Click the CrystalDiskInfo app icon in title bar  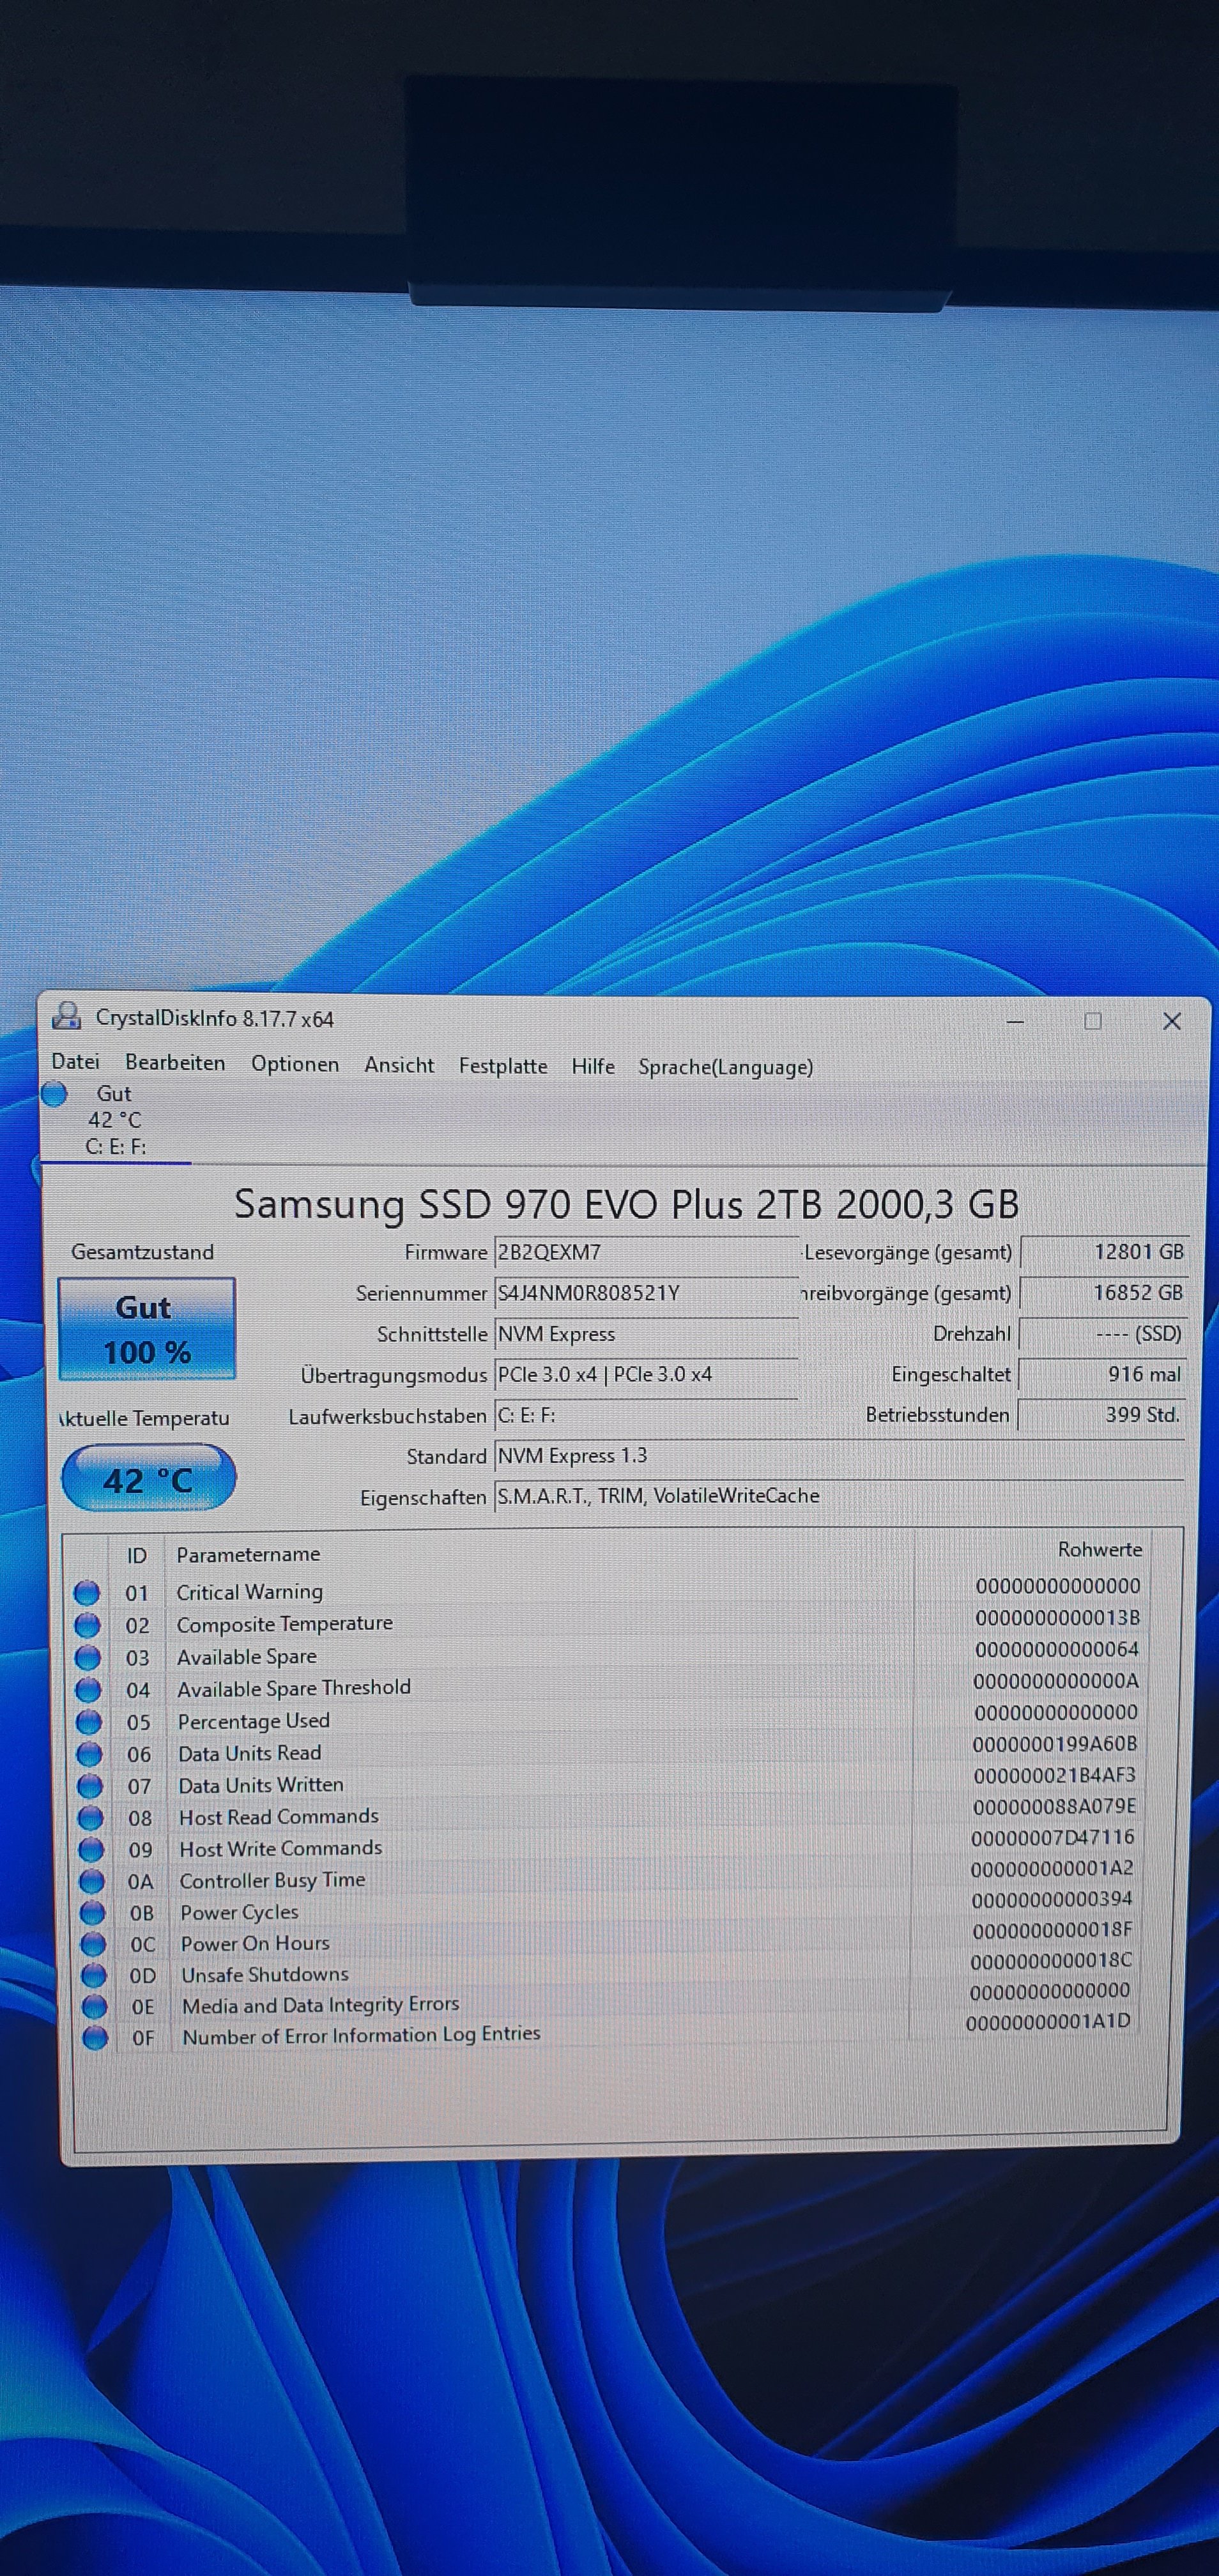[x=66, y=1015]
